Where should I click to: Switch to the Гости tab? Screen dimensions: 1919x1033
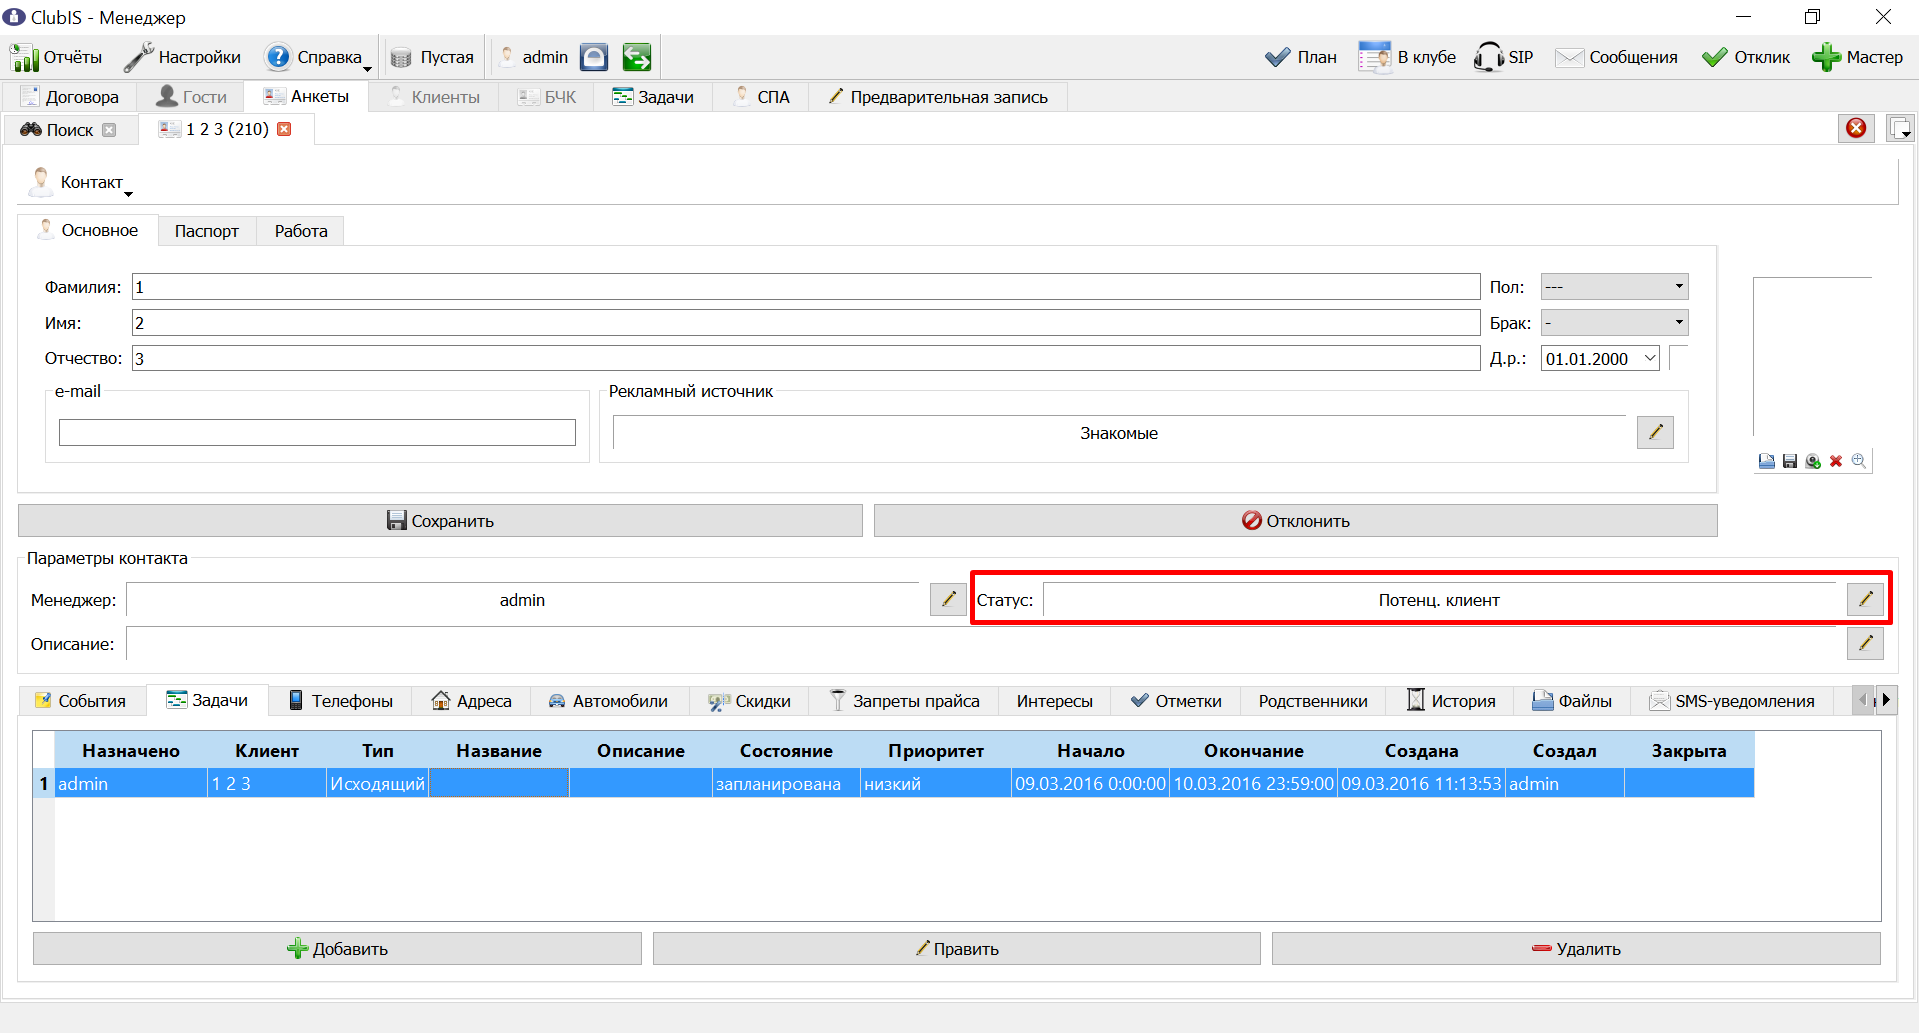[192, 97]
